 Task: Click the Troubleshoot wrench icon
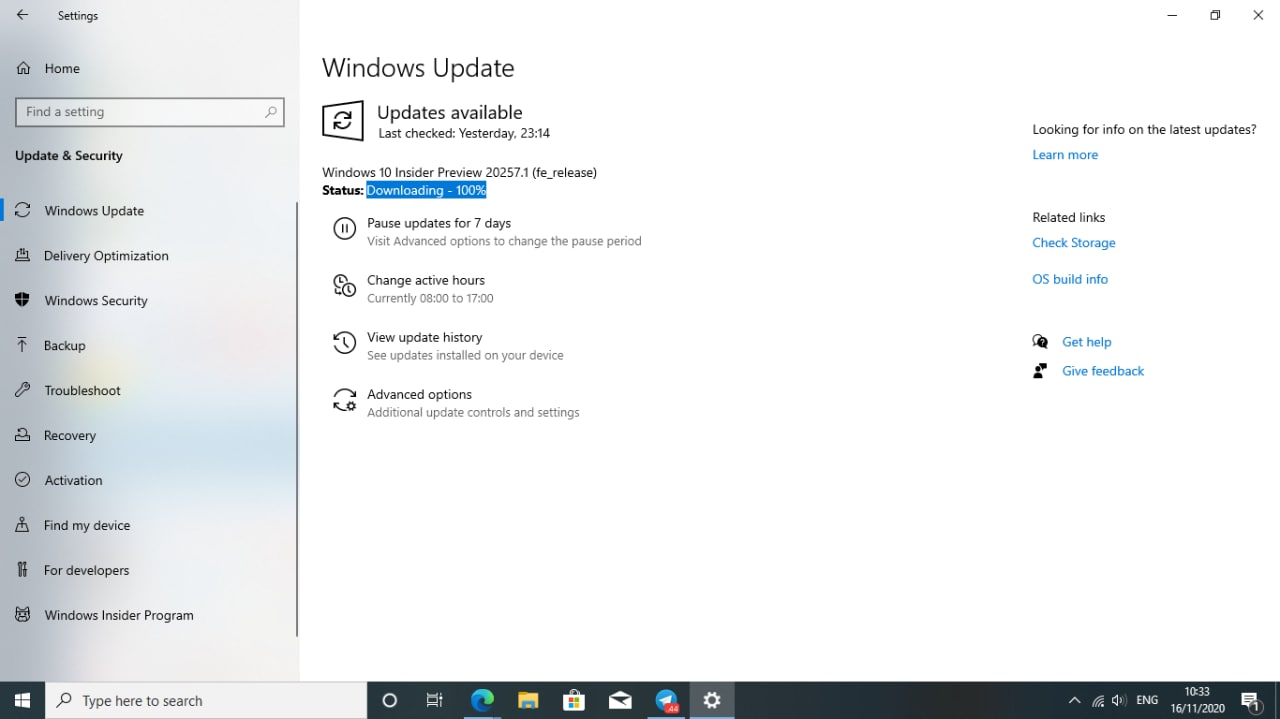pyautogui.click(x=22, y=390)
